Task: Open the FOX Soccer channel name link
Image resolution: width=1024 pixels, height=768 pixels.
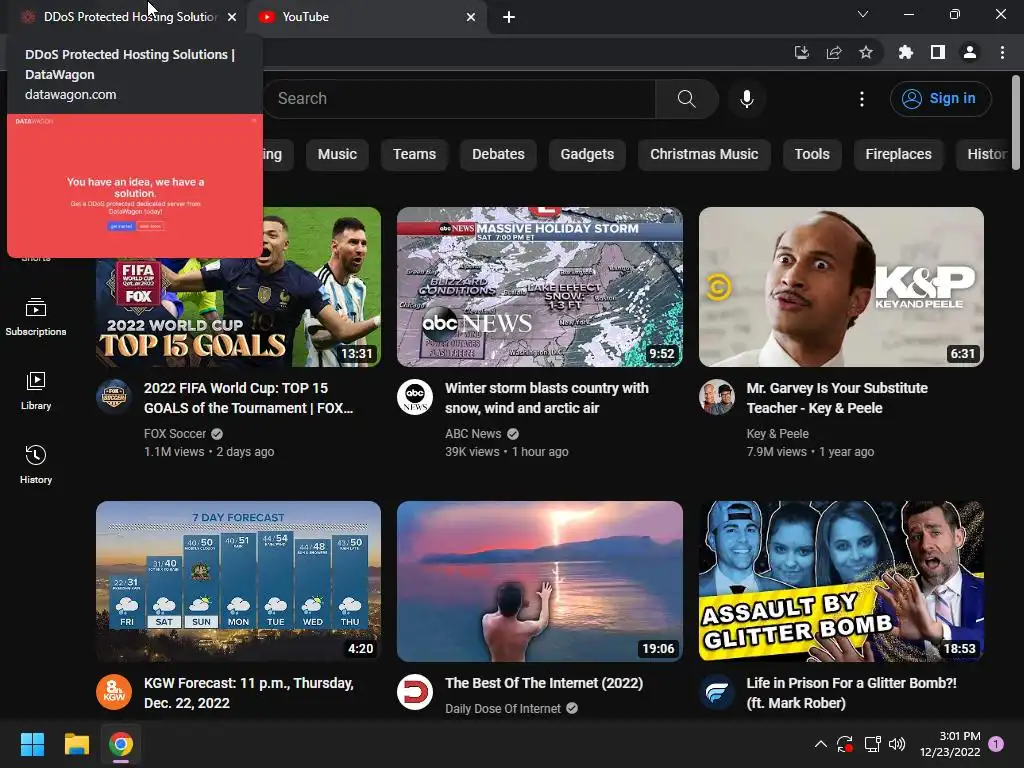Action: 174,434
